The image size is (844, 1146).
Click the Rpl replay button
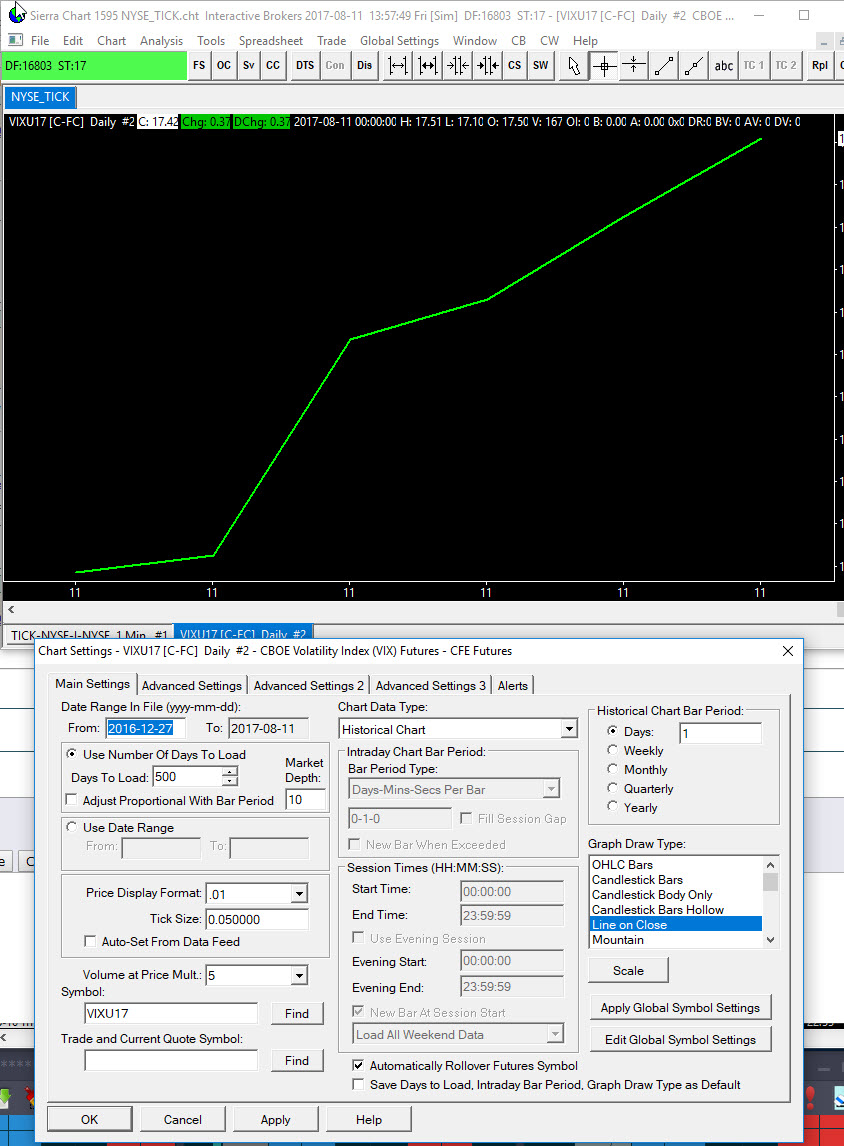[x=820, y=66]
